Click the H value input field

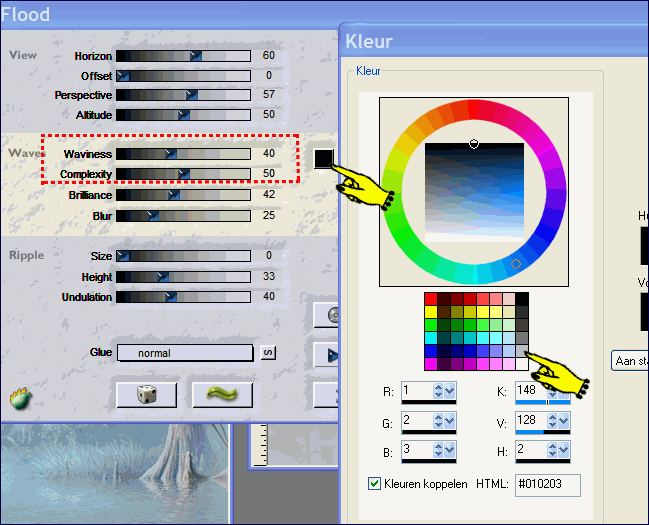(x=531, y=450)
